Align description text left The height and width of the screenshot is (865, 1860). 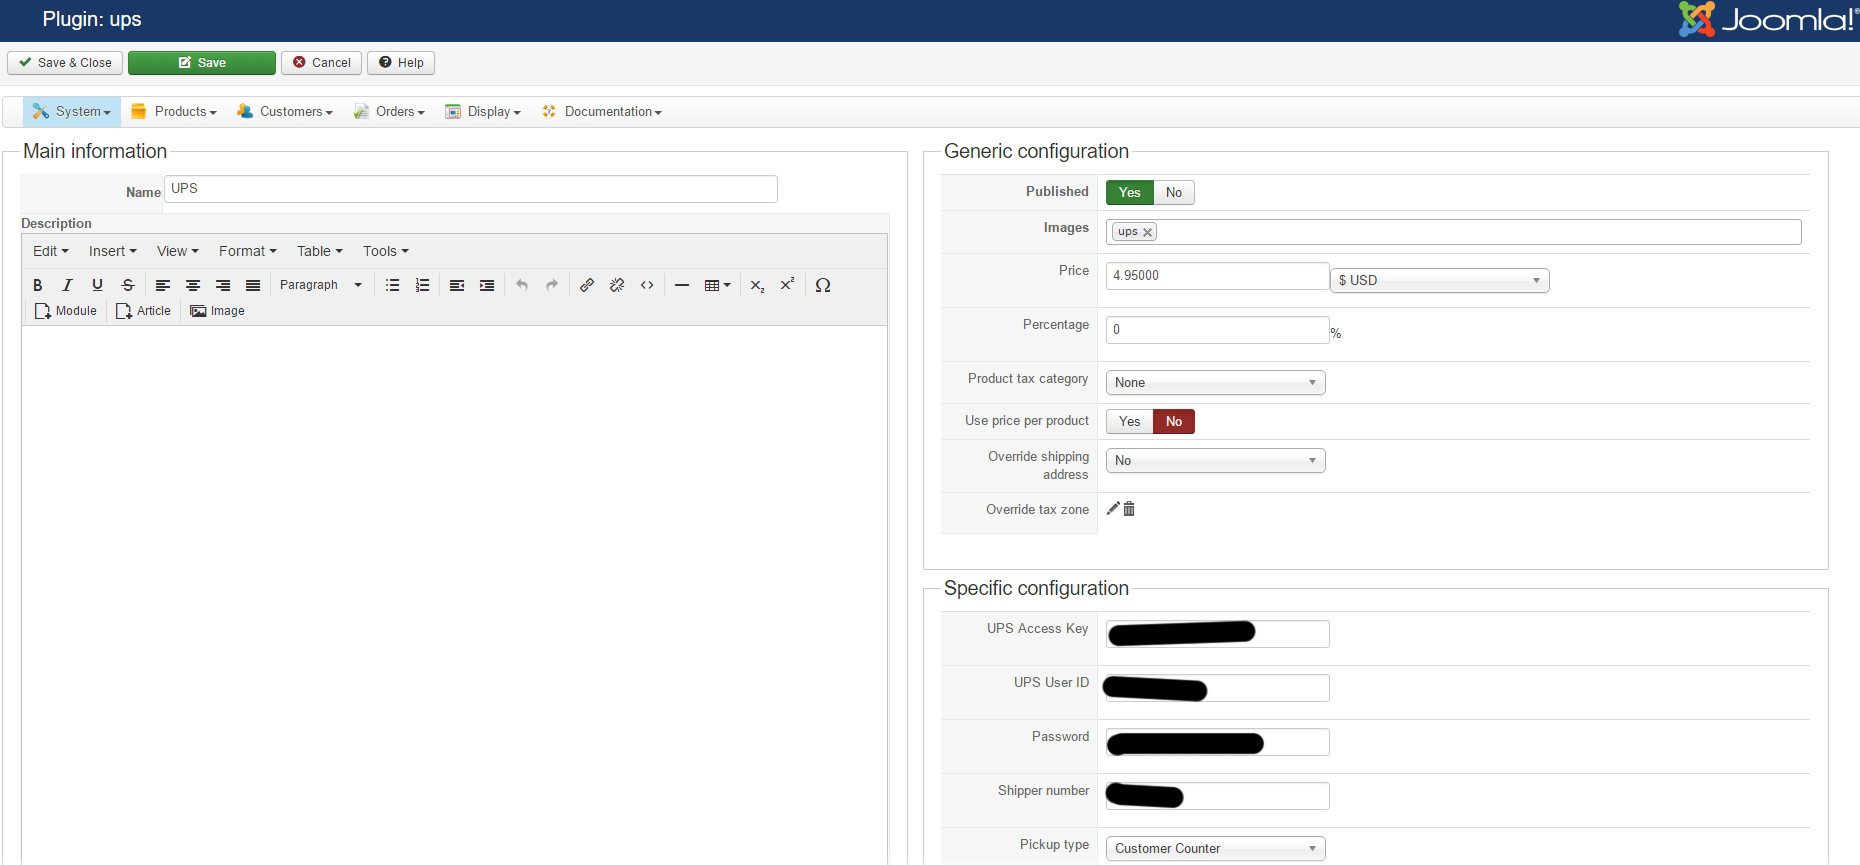tap(163, 285)
